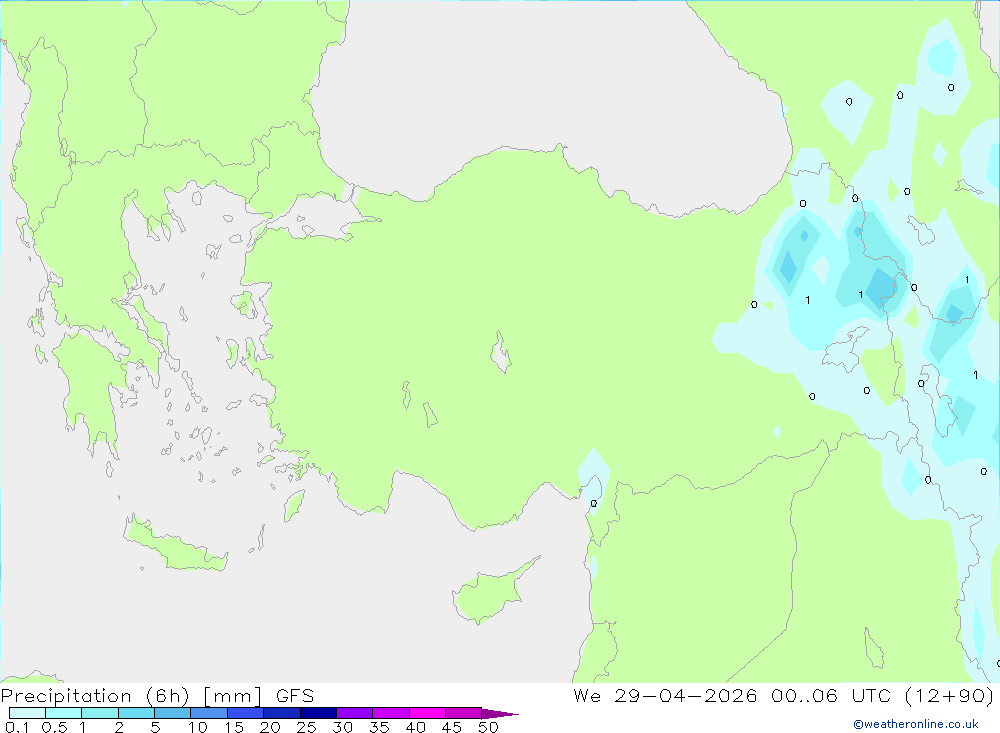Pick the 10–15 mm legend swatch
Image resolution: width=1000 pixels, height=733 pixels.
tap(209, 713)
